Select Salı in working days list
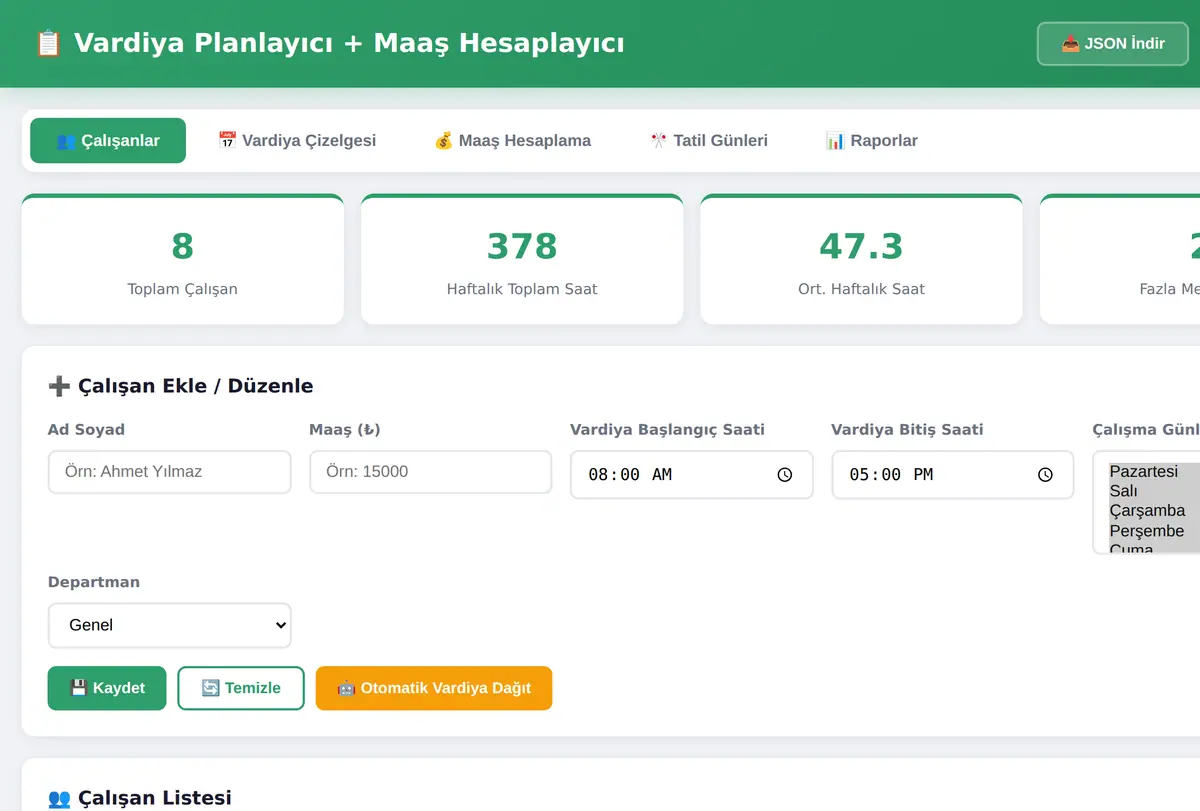Screen dimensions: 1200x811 1154,491
